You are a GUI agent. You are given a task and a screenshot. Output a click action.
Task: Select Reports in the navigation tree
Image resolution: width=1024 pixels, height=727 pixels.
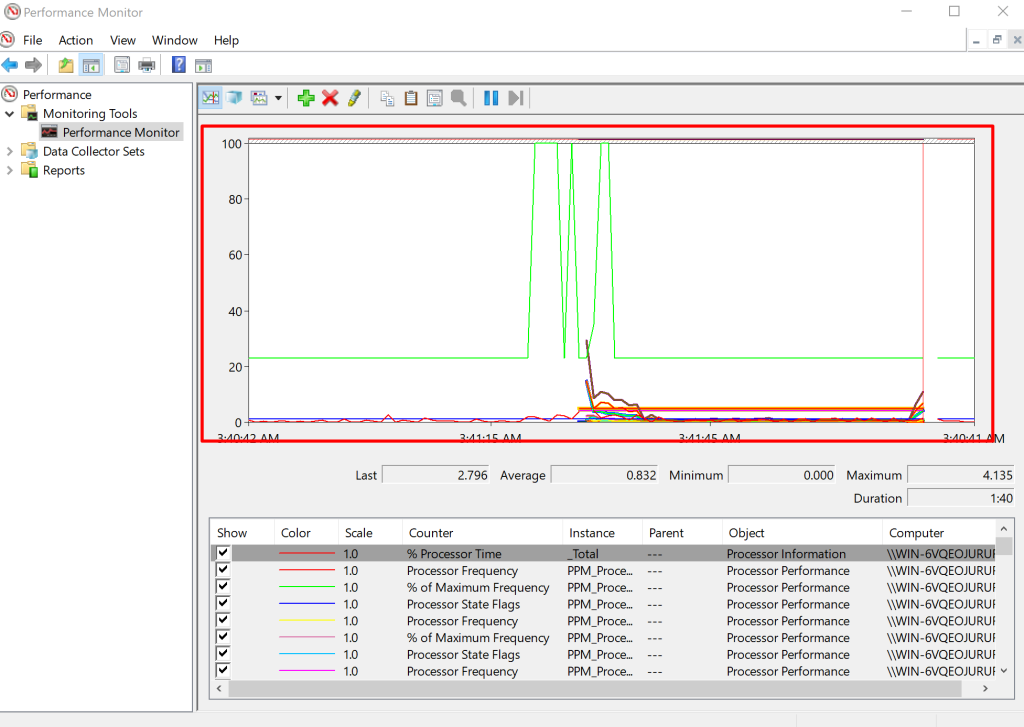[x=64, y=170]
